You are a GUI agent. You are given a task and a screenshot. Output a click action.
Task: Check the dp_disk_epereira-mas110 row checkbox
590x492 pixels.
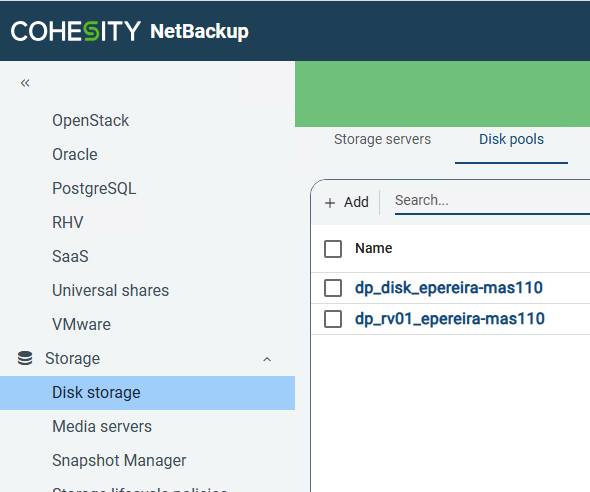point(333,288)
